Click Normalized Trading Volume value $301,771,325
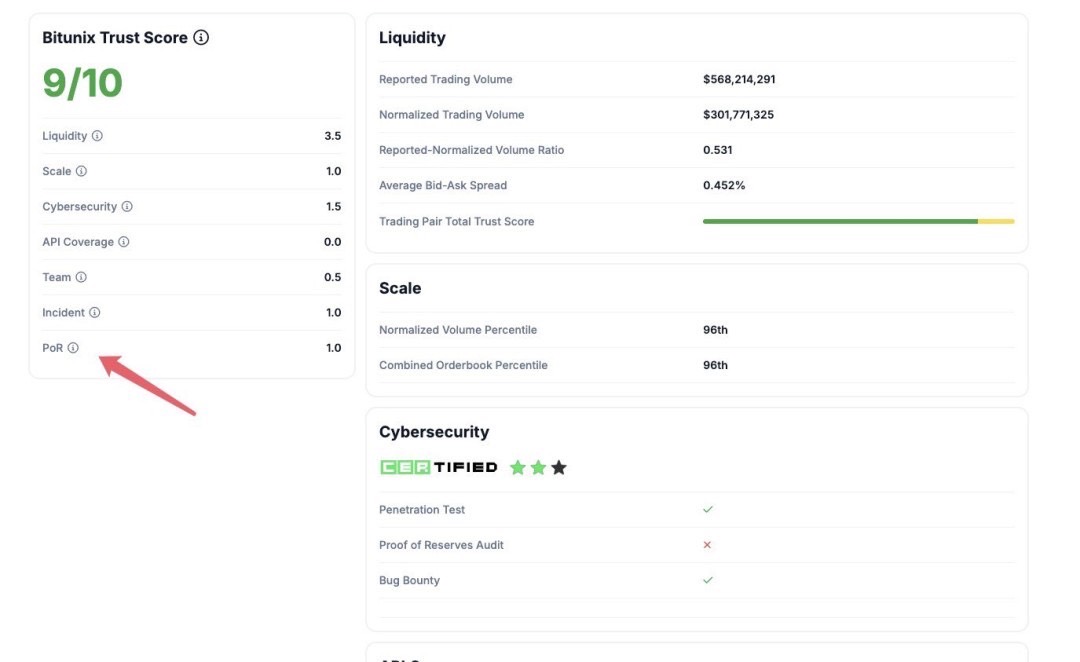Image resolution: width=1080 pixels, height=662 pixels. [738, 114]
